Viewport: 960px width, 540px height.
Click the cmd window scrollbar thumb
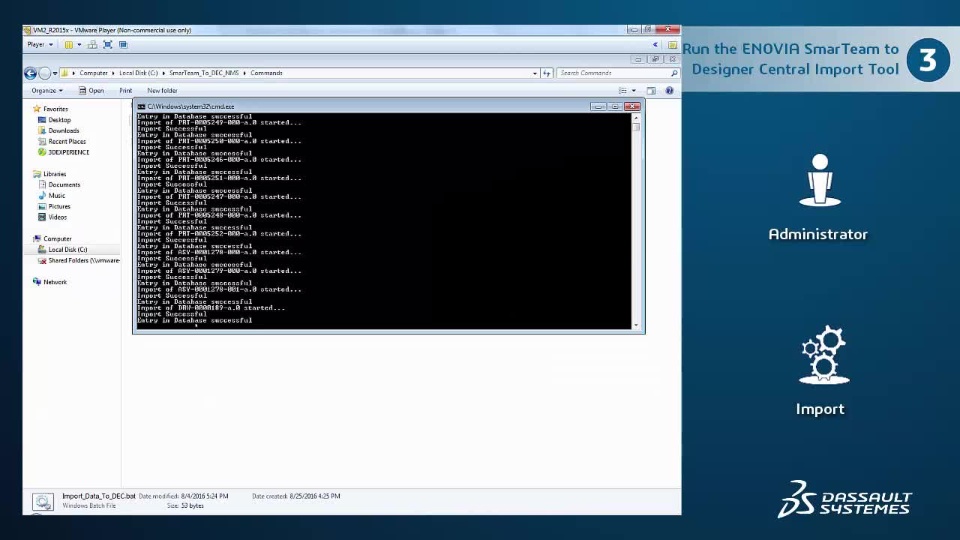coord(636,127)
